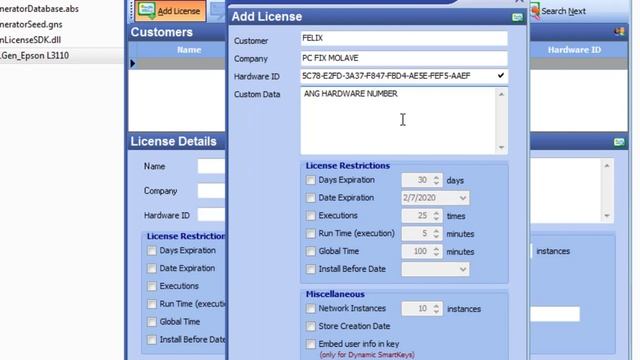This screenshot has height=360, width=640.
Task: Check the Store Creation Date option
Action: click(x=311, y=326)
